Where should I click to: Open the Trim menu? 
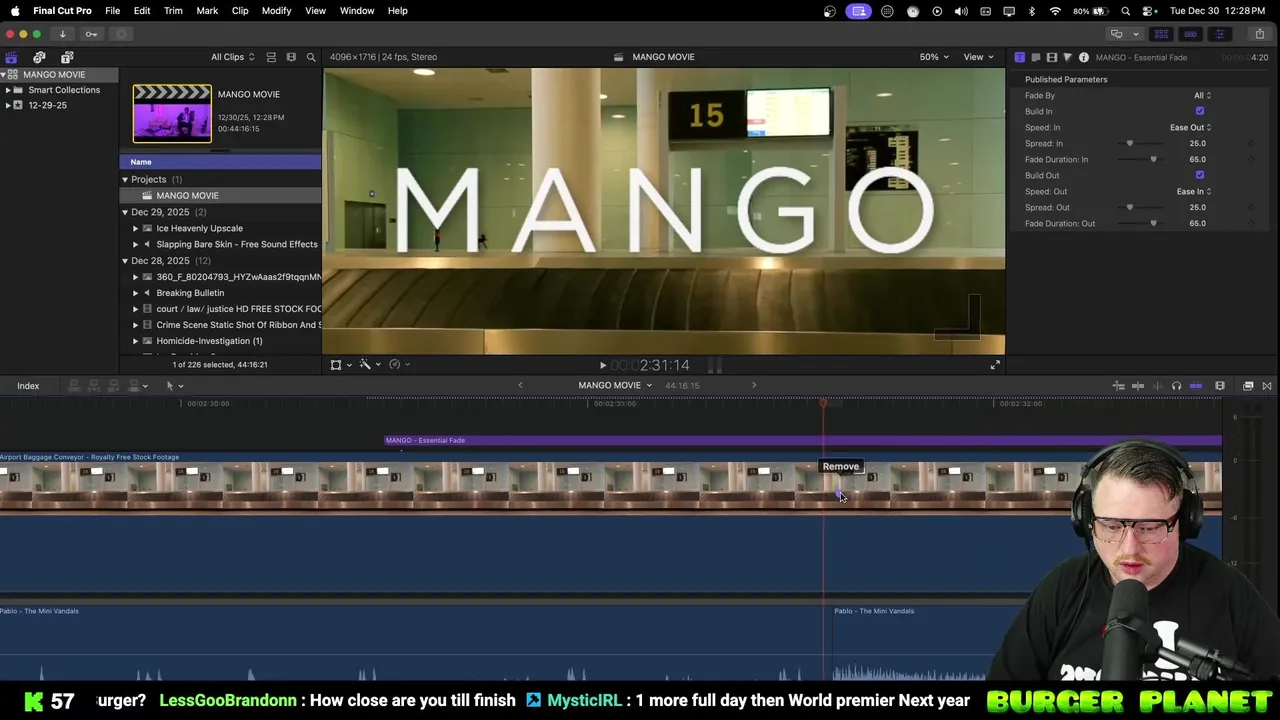coord(173,11)
